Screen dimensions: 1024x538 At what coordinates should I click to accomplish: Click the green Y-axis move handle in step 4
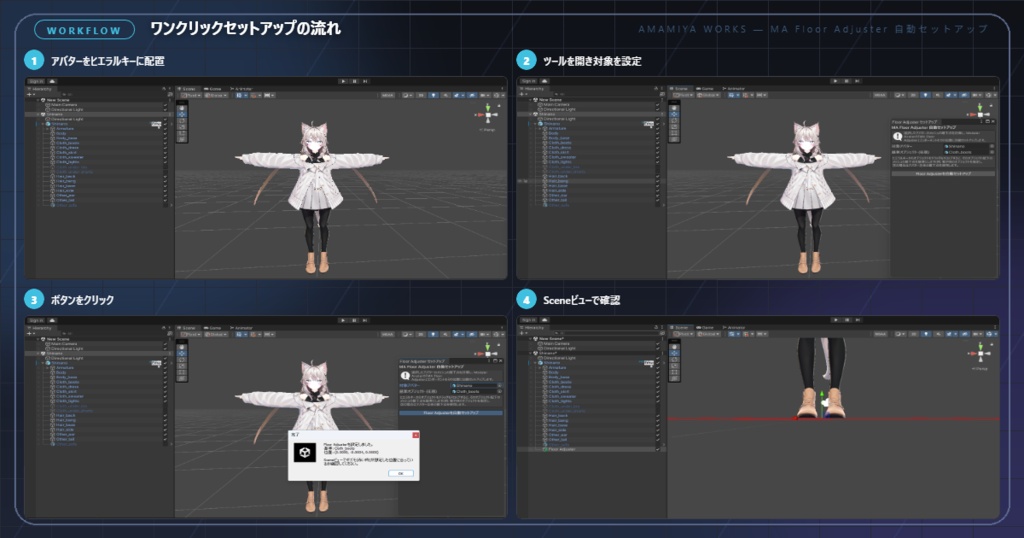[x=822, y=396]
